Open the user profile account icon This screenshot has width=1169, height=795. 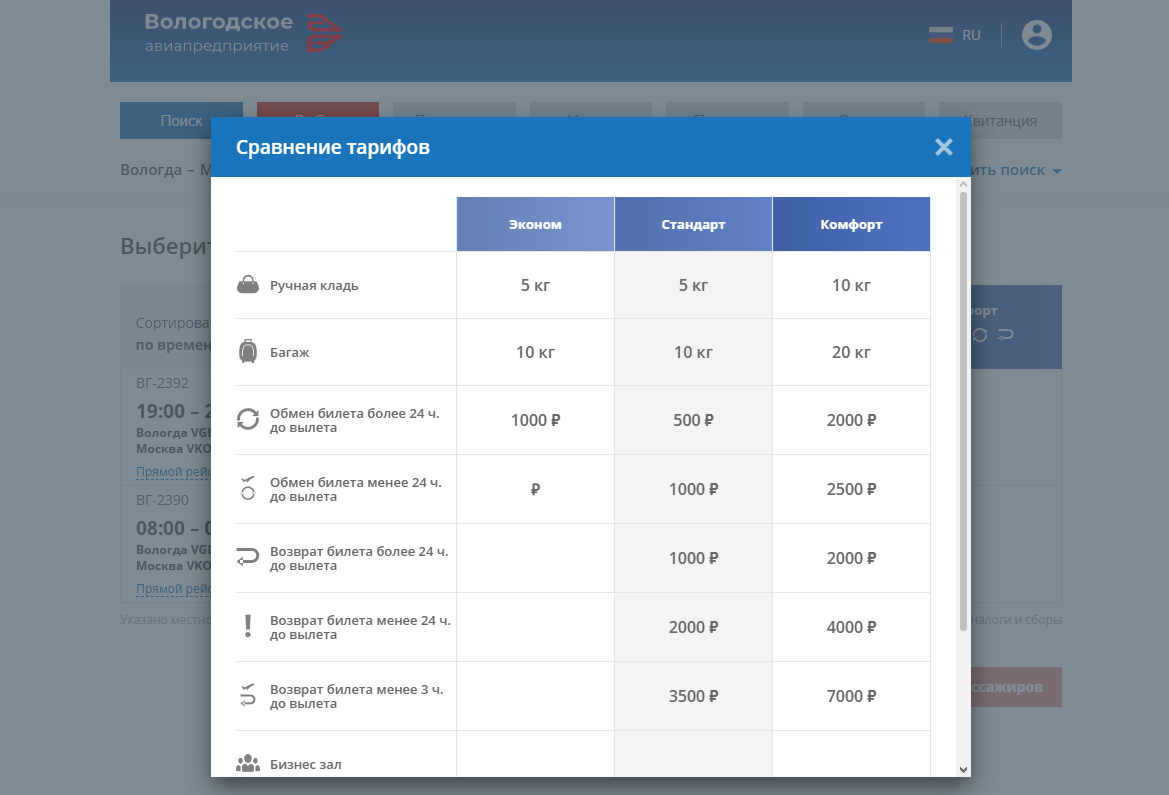click(x=1036, y=34)
